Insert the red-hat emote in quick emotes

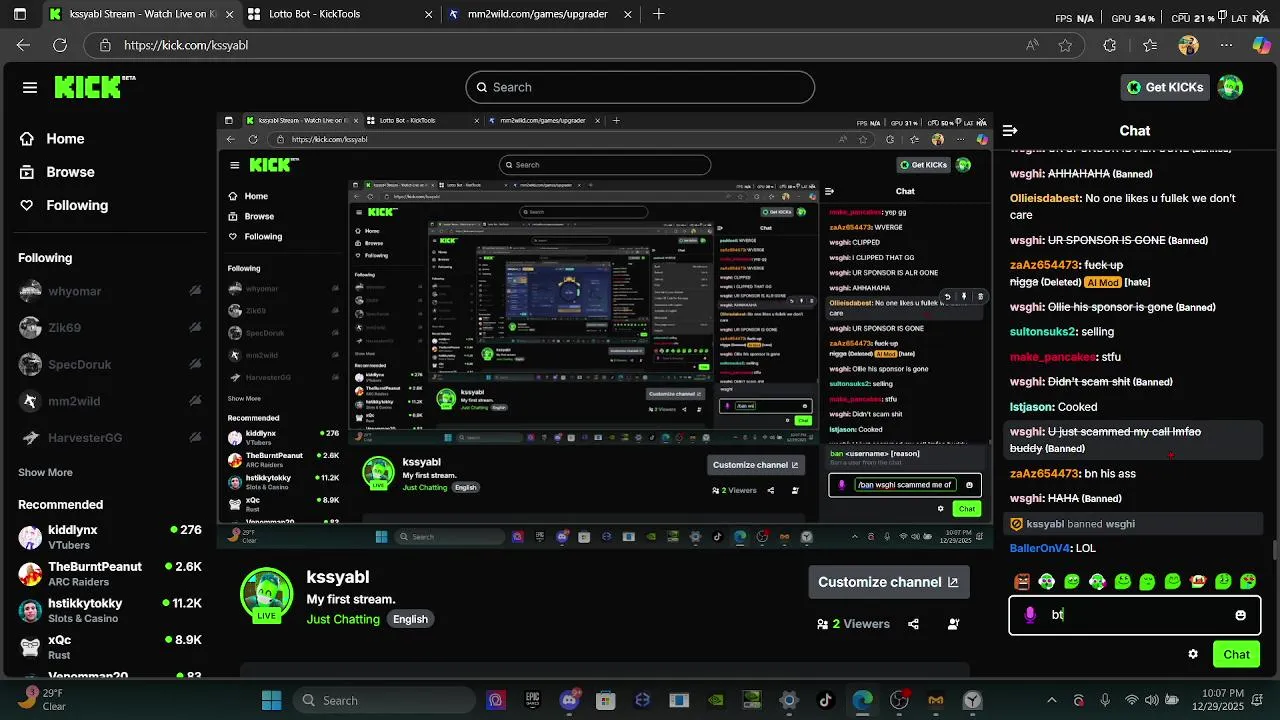tap(1197, 581)
